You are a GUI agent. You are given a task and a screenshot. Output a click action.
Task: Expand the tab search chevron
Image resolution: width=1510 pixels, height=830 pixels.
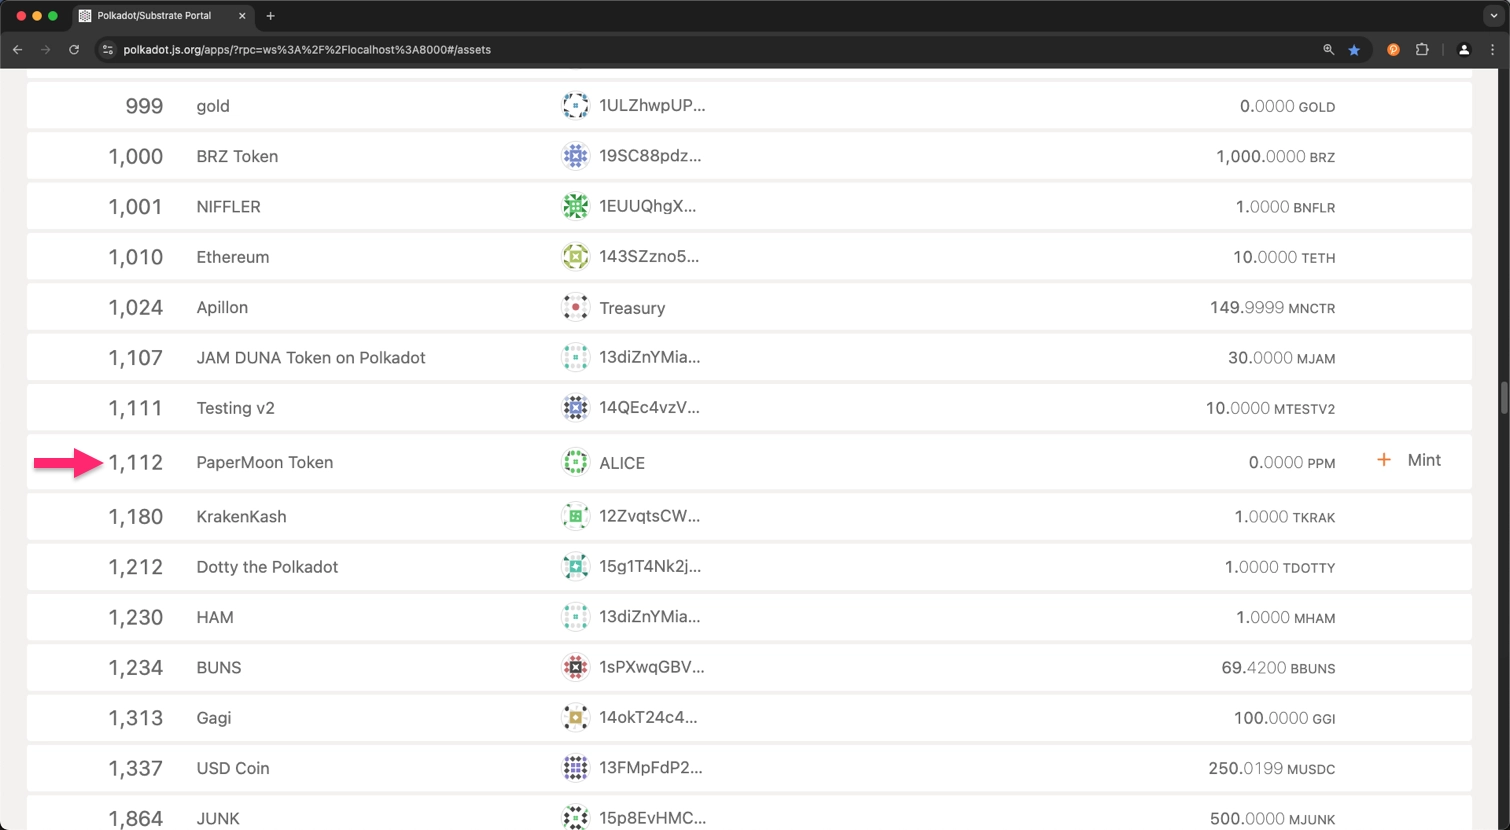(x=1493, y=16)
